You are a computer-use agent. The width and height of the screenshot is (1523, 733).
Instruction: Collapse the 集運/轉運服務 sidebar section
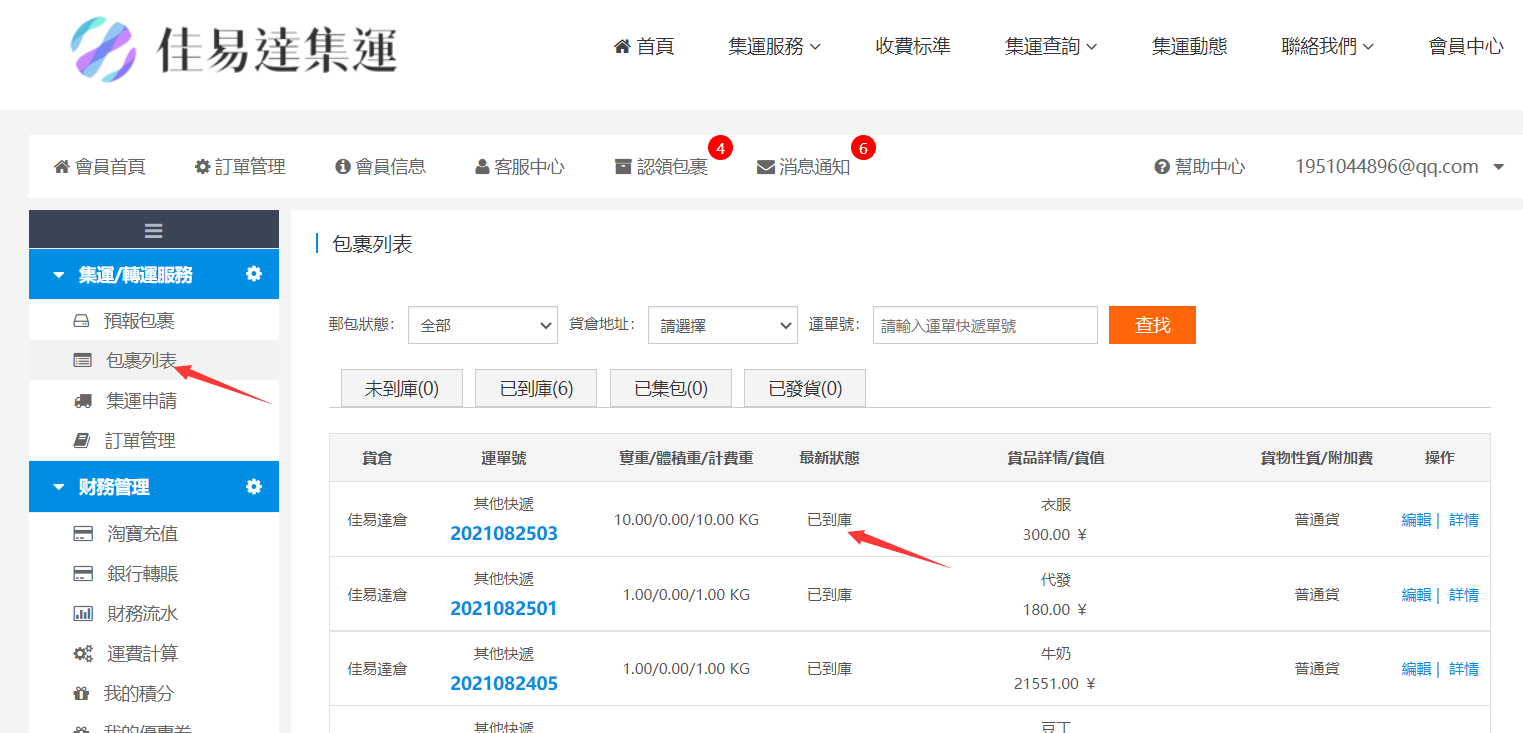click(x=58, y=275)
